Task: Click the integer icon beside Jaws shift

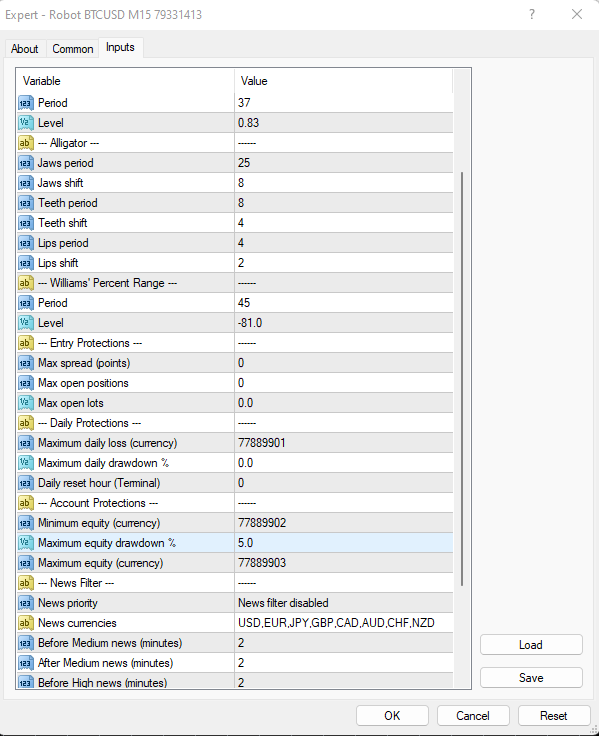Action: click(x=26, y=183)
